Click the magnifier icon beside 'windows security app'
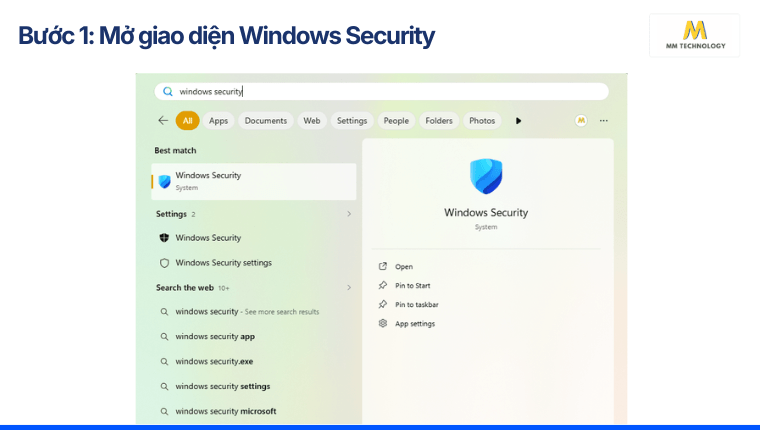760x430 pixels. [164, 336]
